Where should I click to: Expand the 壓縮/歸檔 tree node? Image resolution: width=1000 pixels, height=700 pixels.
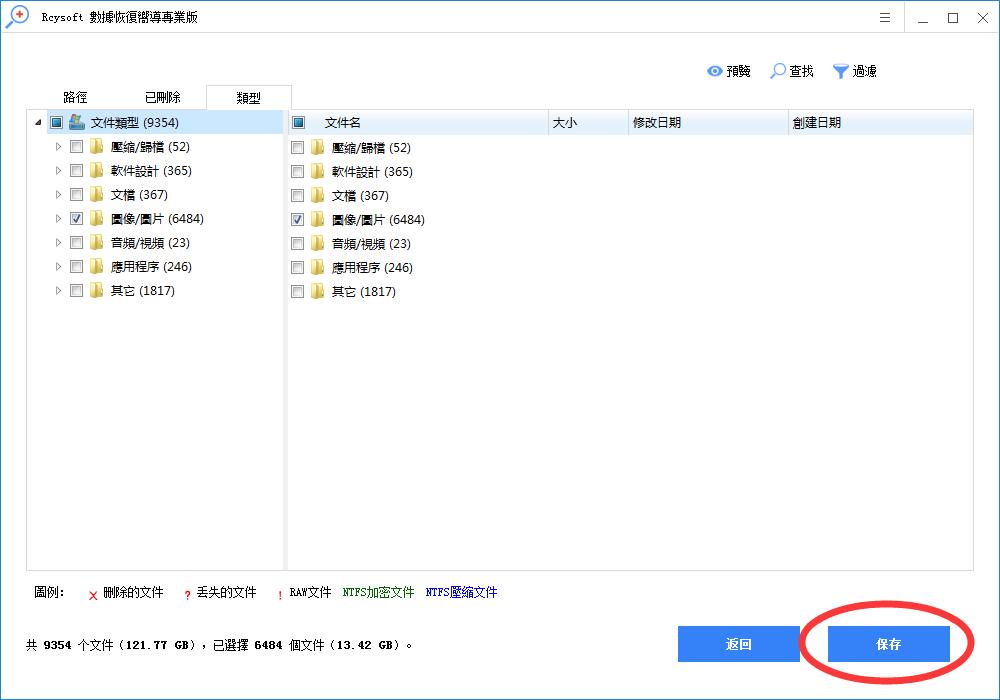click(59, 147)
